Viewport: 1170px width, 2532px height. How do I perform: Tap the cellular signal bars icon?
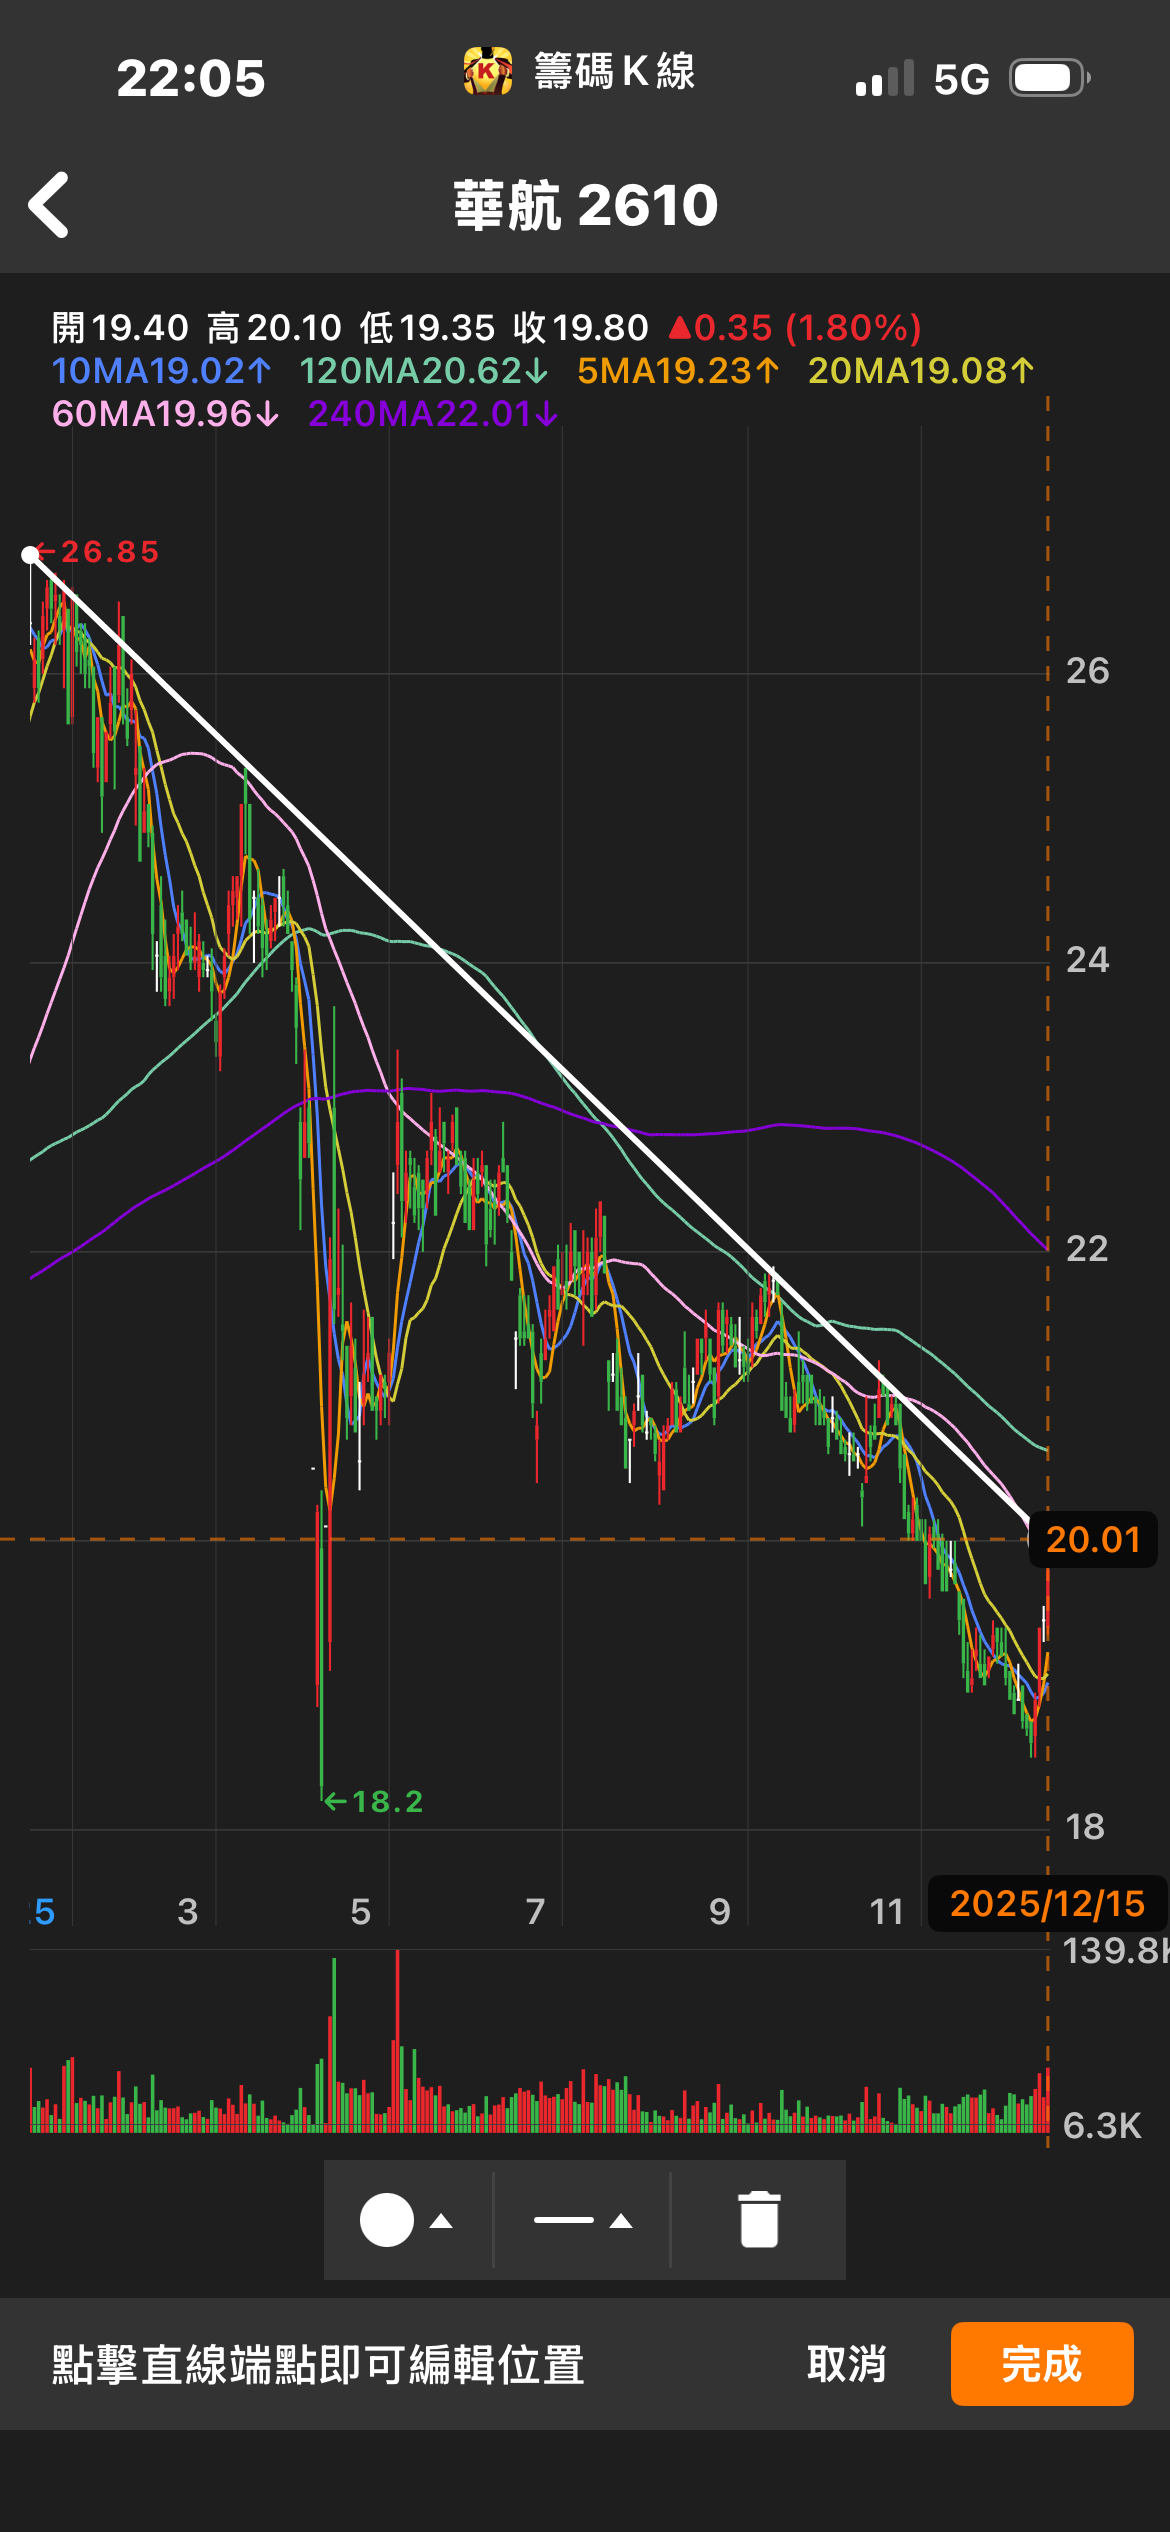(x=885, y=78)
